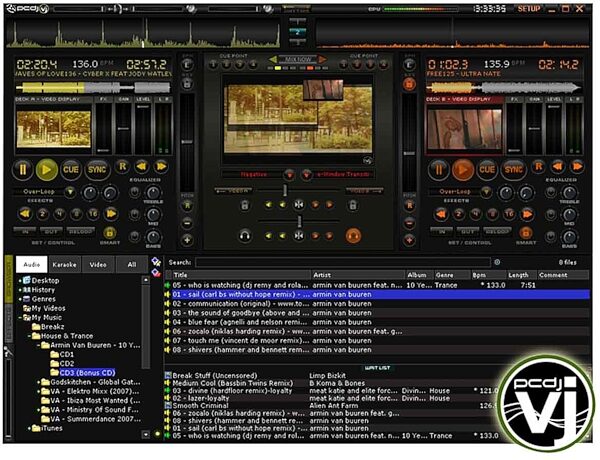Click in the Search input field
Viewport: 600px width, 460px height.
[342, 263]
